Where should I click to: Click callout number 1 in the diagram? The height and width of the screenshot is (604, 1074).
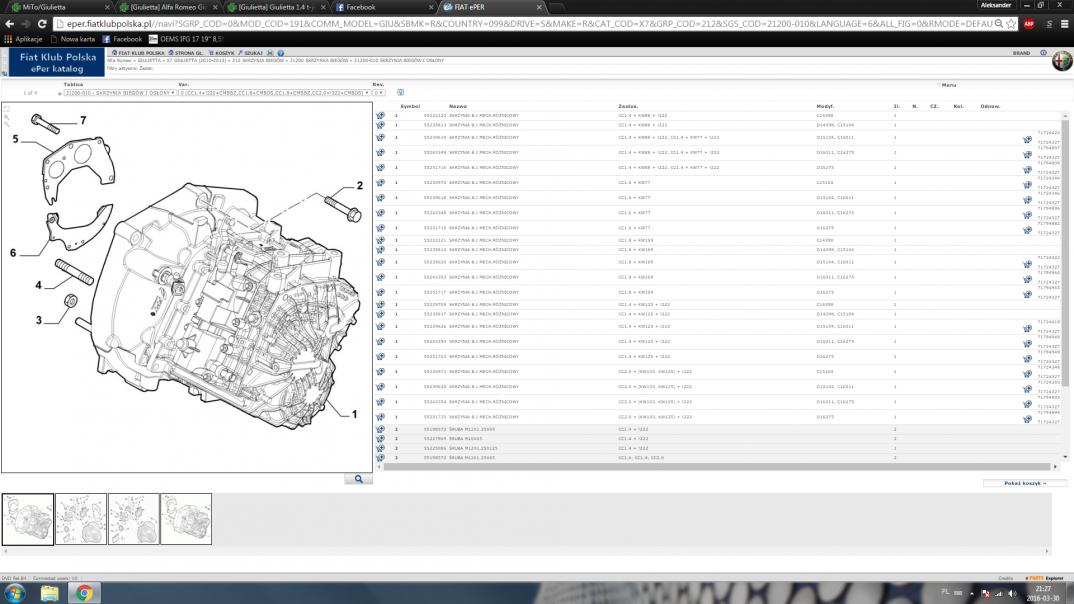(x=354, y=414)
